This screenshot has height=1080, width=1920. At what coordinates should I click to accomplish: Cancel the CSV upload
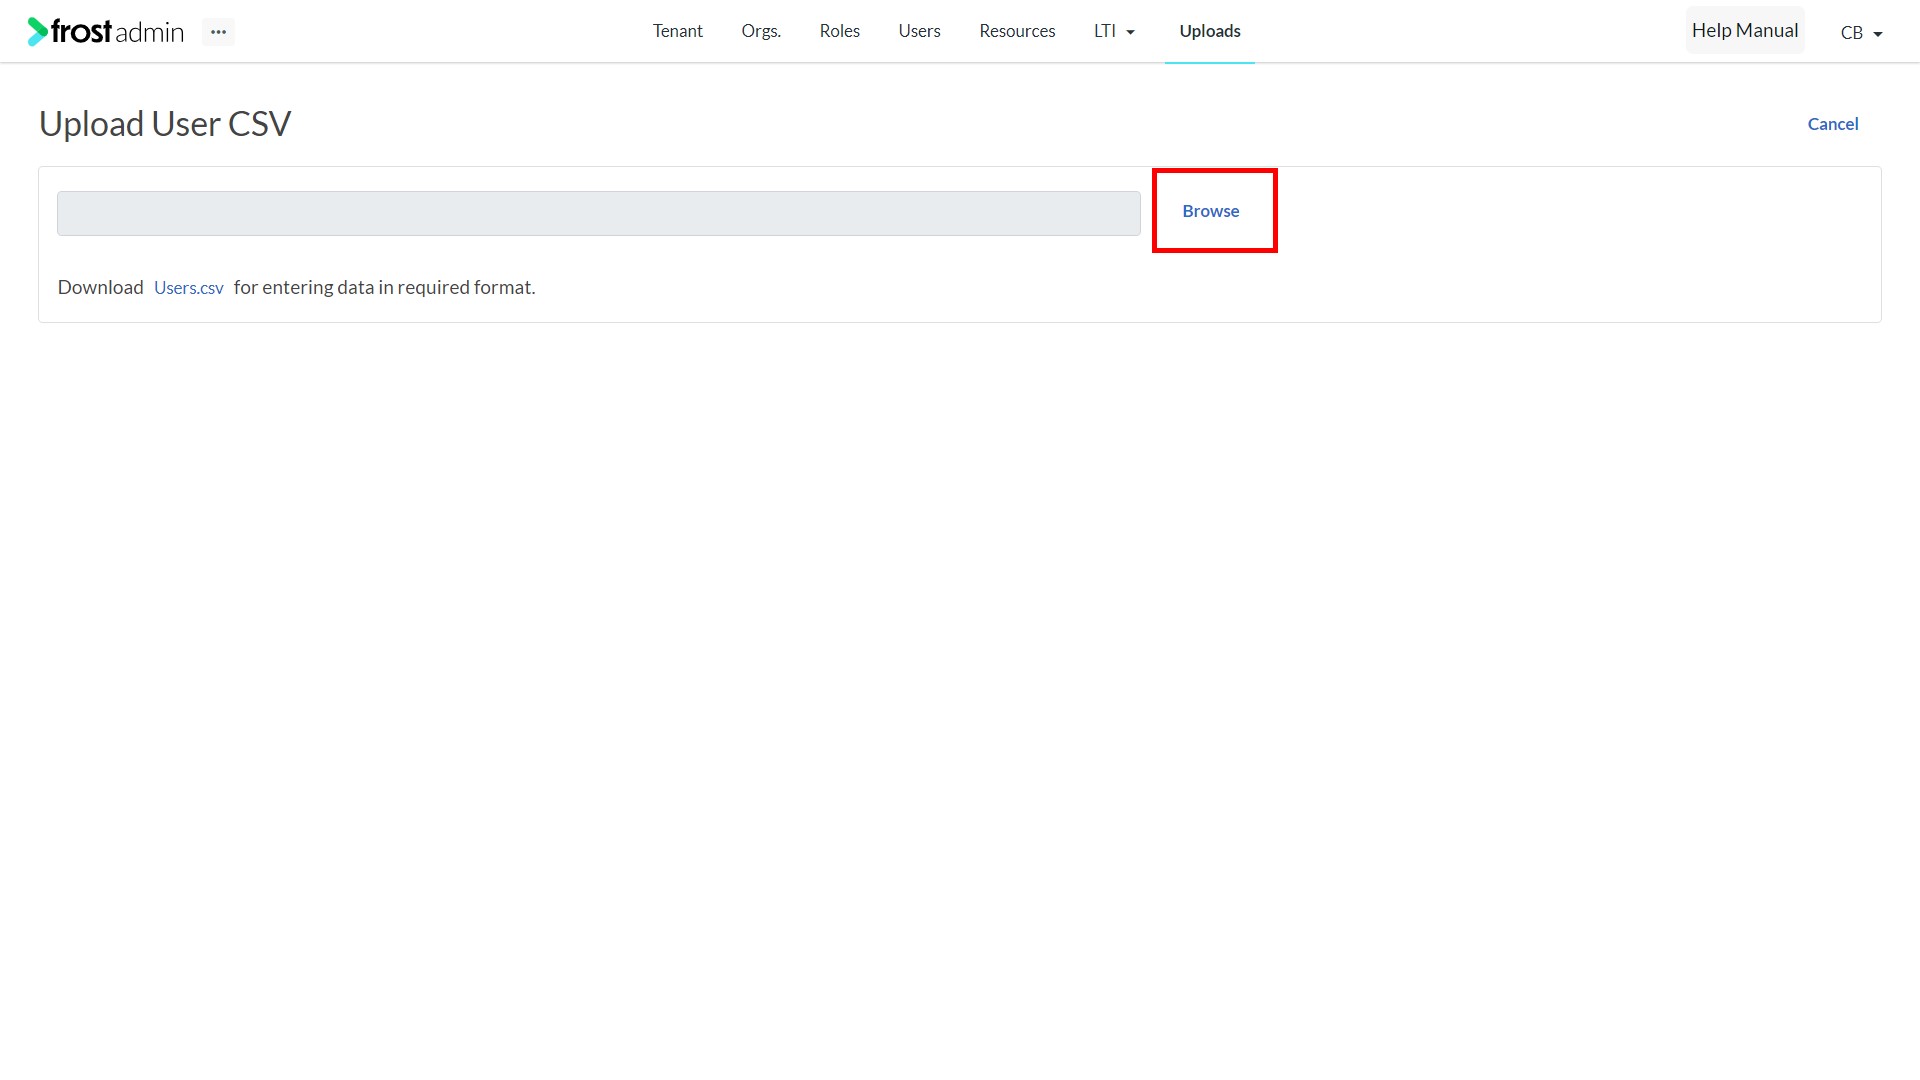click(1833, 124)
